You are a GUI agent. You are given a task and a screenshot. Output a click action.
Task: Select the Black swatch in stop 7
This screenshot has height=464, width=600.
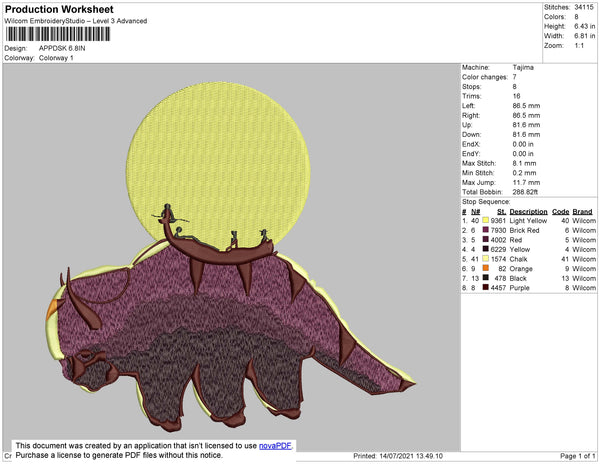(486, 278)
